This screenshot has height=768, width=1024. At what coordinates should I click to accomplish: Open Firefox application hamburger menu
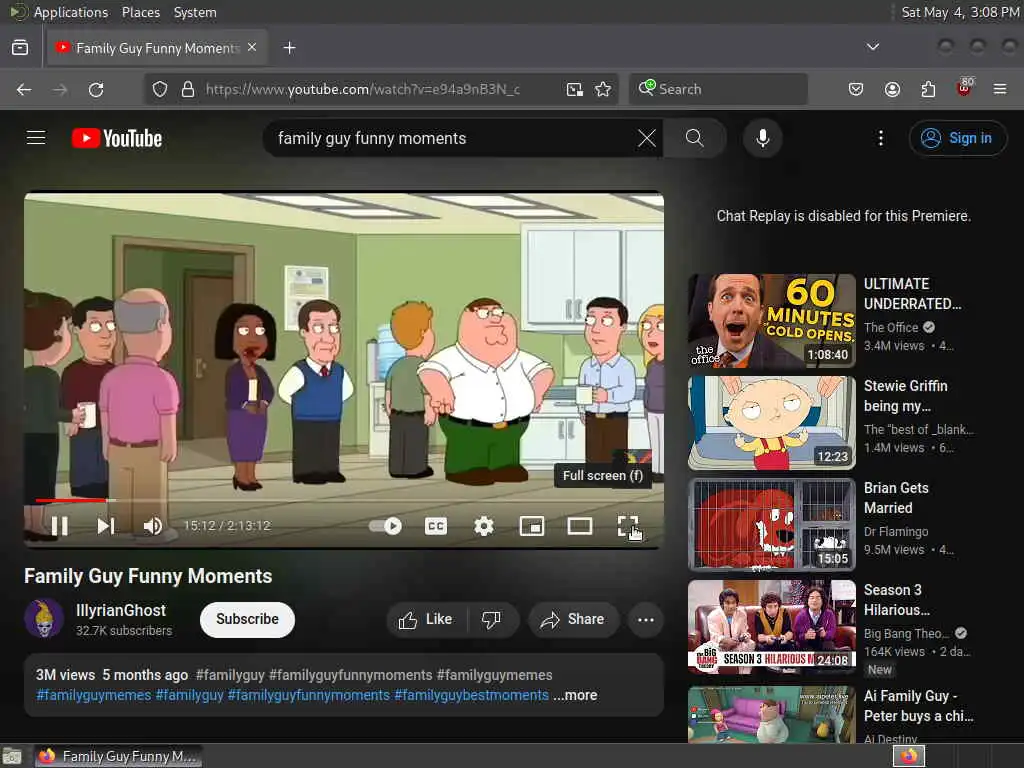[x=1000, y=89]
